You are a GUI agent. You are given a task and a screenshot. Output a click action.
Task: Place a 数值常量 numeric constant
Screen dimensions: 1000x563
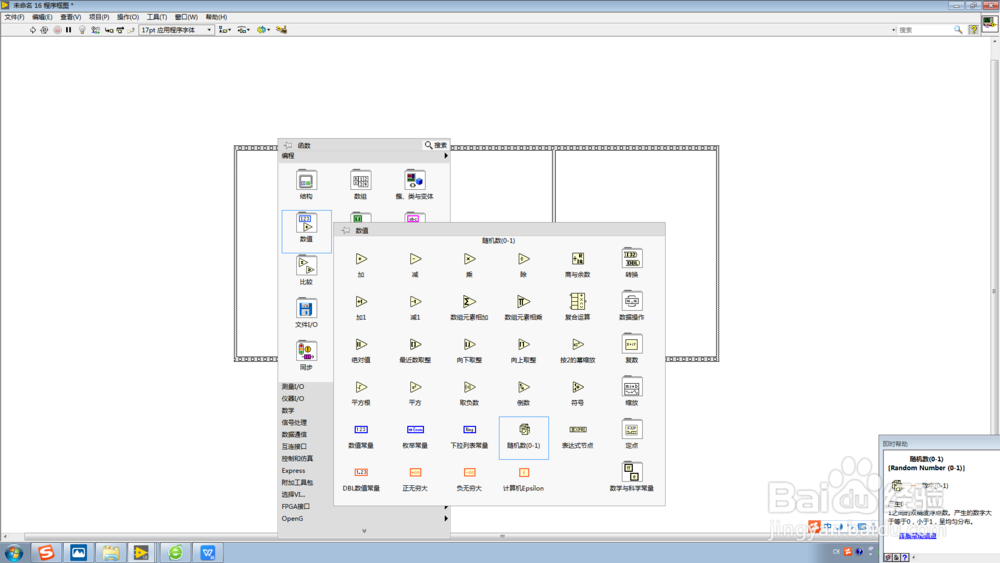pos(361,430)
